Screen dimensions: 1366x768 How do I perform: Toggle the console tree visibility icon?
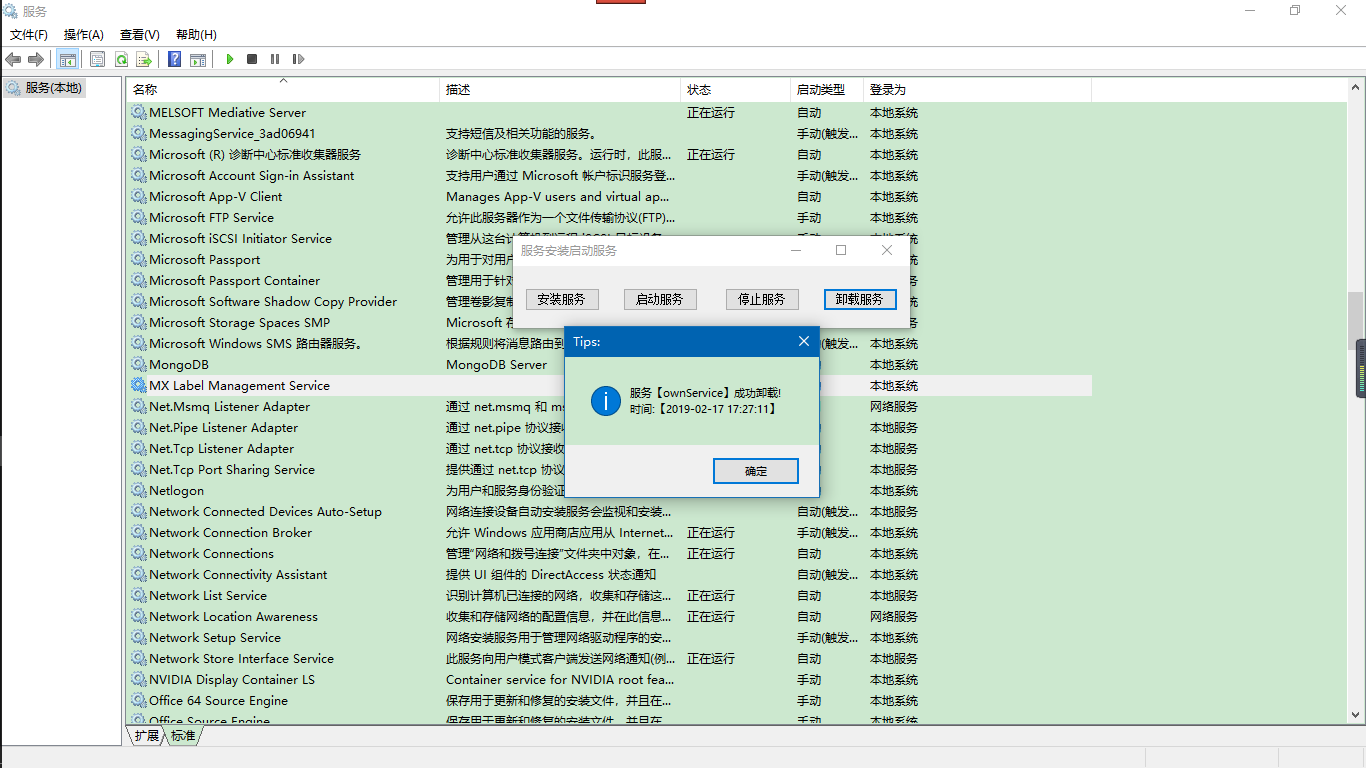coord(67,59)
